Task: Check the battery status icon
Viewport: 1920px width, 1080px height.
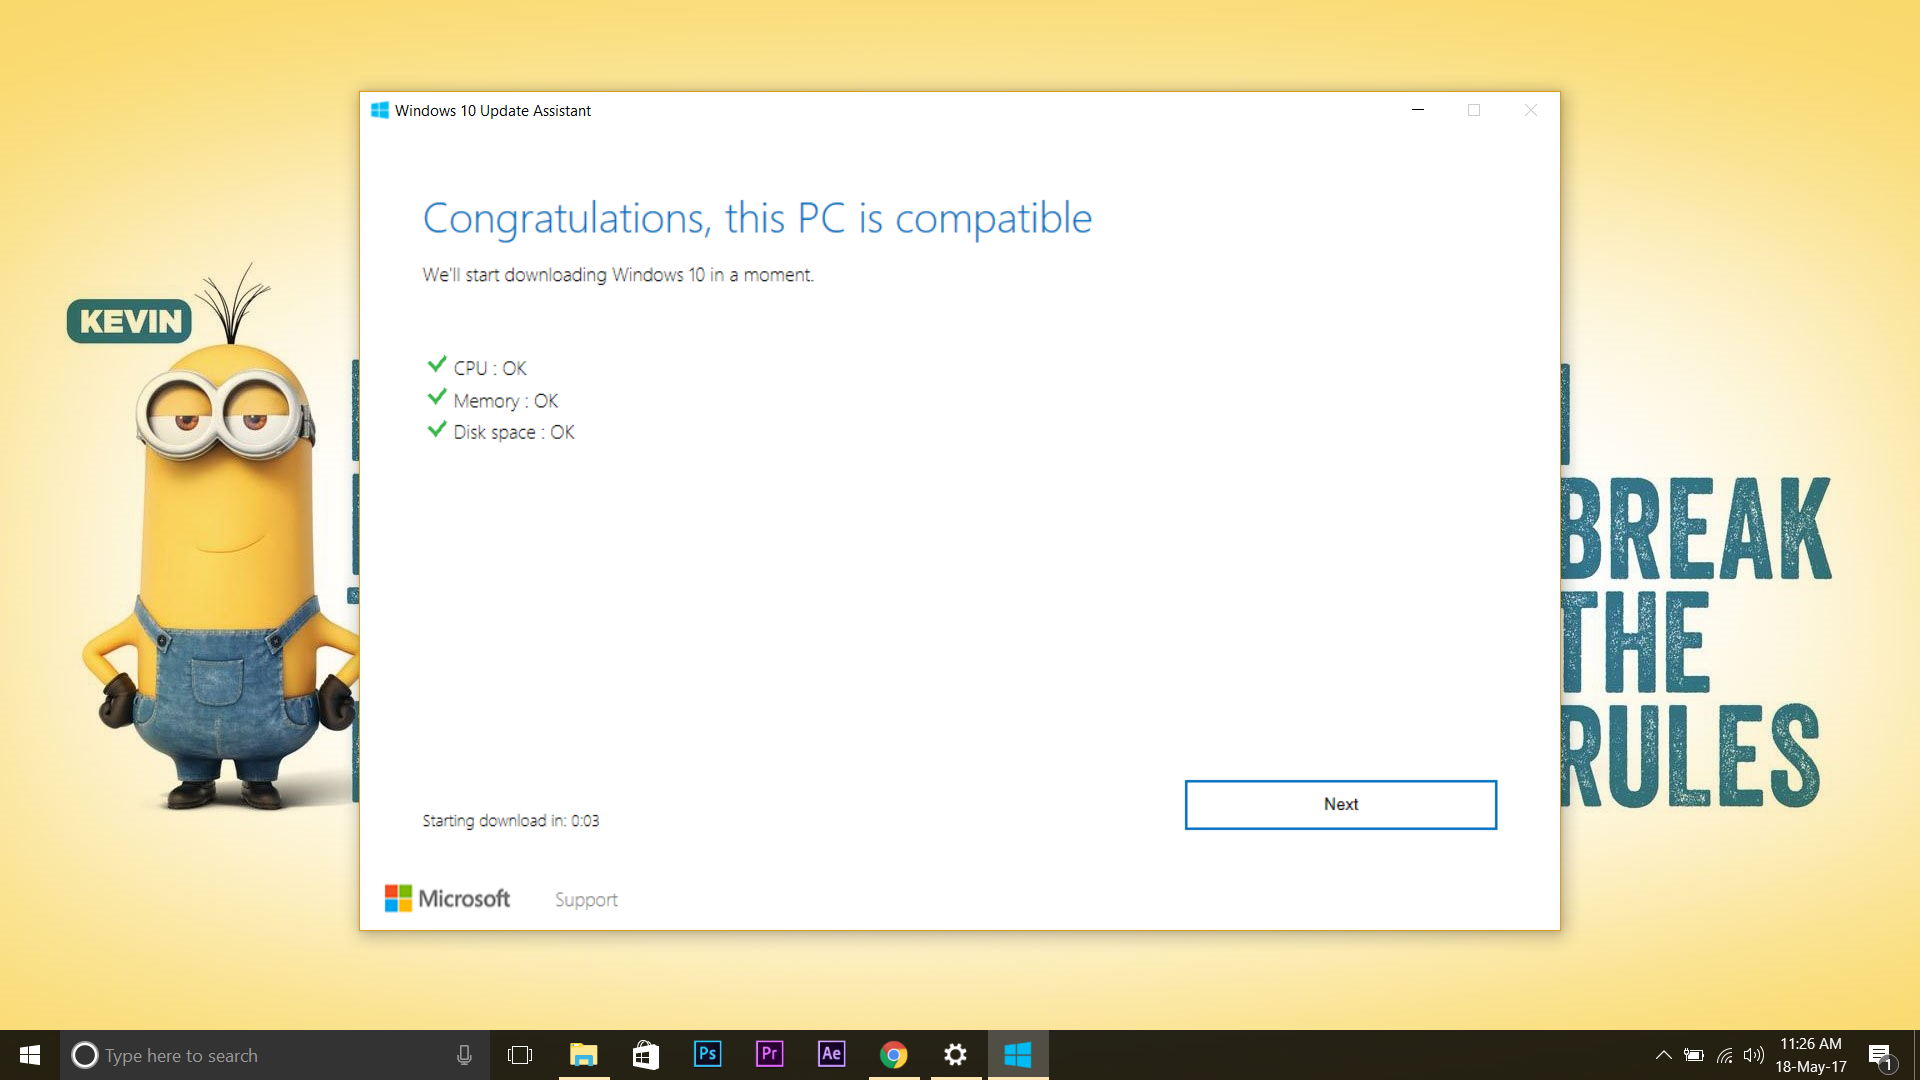Action: click(x=1693, y=1055)
